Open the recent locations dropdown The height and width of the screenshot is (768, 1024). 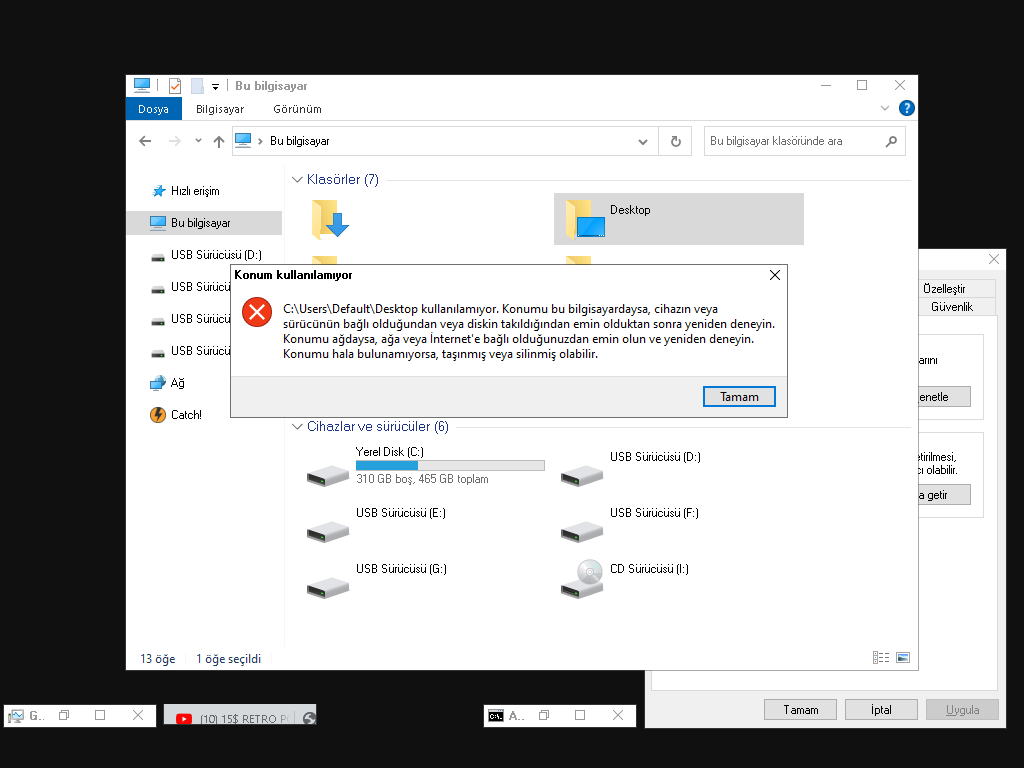tap(198, 140)
